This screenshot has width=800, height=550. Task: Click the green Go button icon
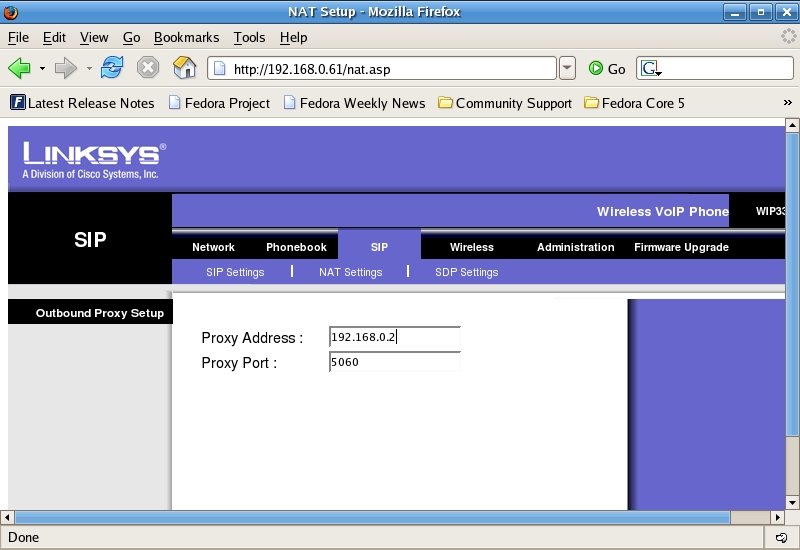pyautogui.click(x=597, y=69)
